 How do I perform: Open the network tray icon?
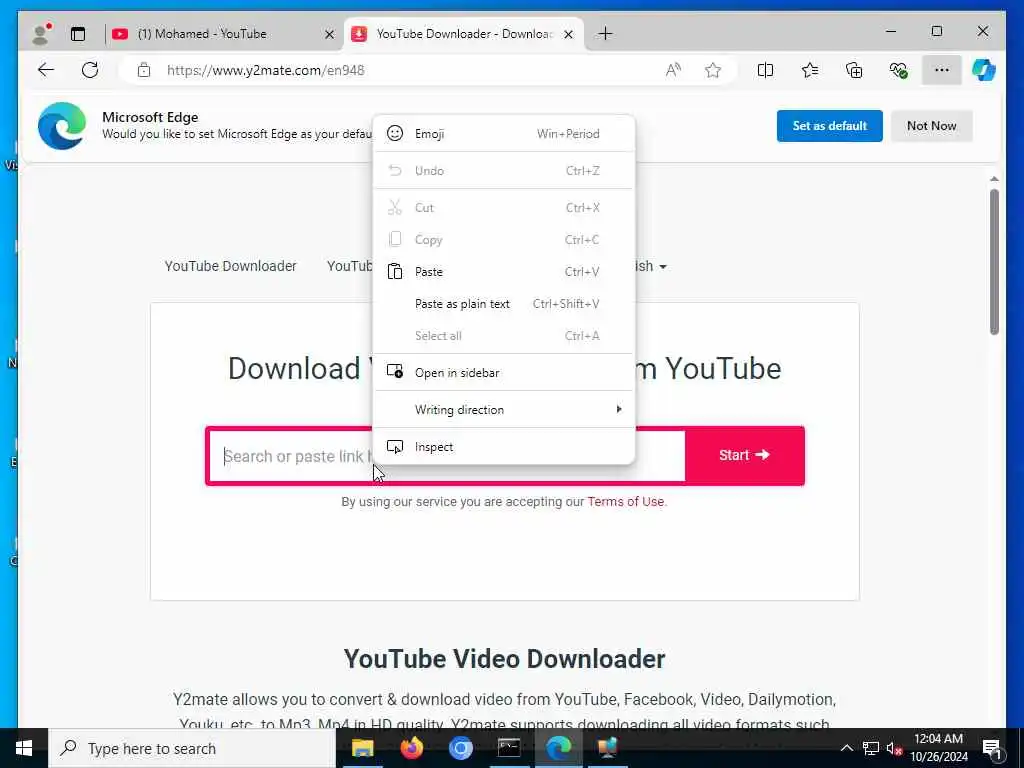coord(871,748)
